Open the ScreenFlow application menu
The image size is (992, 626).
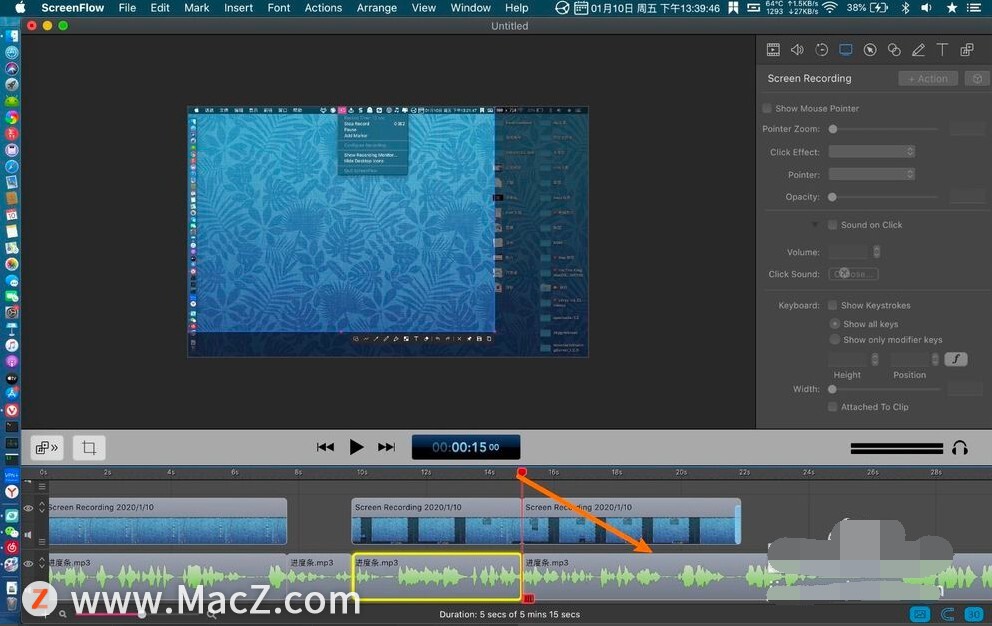point(73,8)
